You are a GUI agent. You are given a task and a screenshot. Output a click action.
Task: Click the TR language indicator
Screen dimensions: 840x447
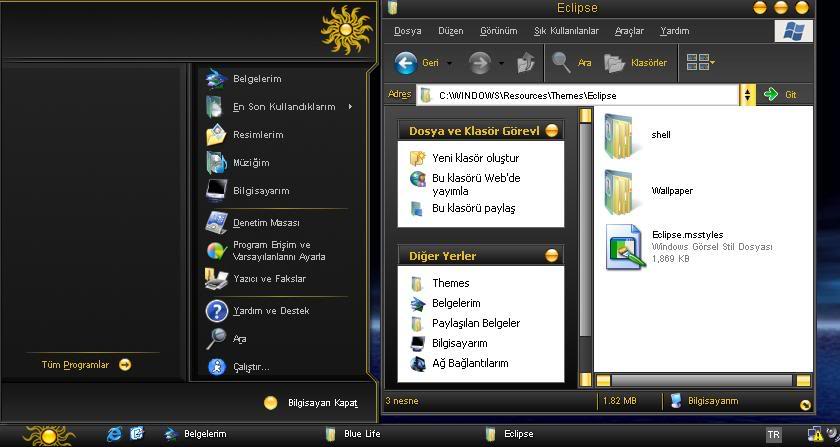773,435
